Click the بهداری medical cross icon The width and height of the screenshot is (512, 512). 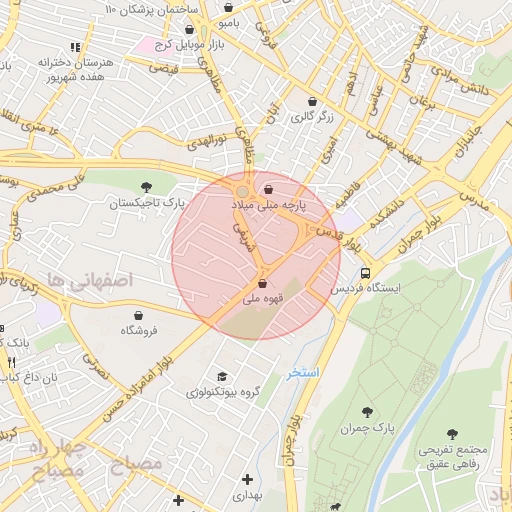[247, 480]
